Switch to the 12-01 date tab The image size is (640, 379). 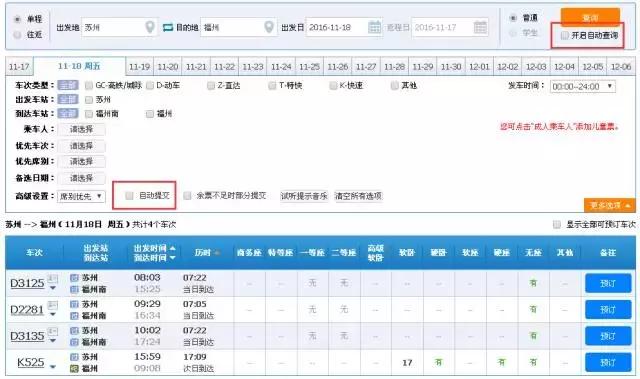coord(479,66)
